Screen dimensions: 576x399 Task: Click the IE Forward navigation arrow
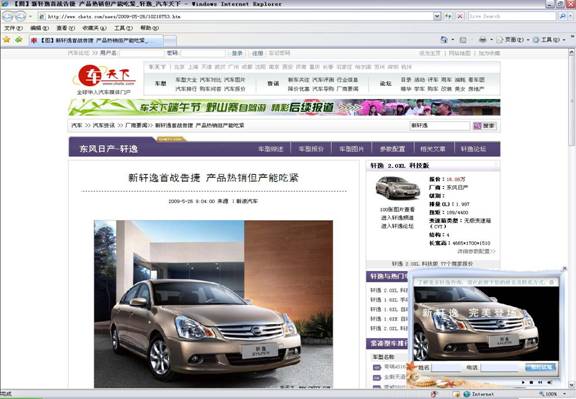coord(20,17)
